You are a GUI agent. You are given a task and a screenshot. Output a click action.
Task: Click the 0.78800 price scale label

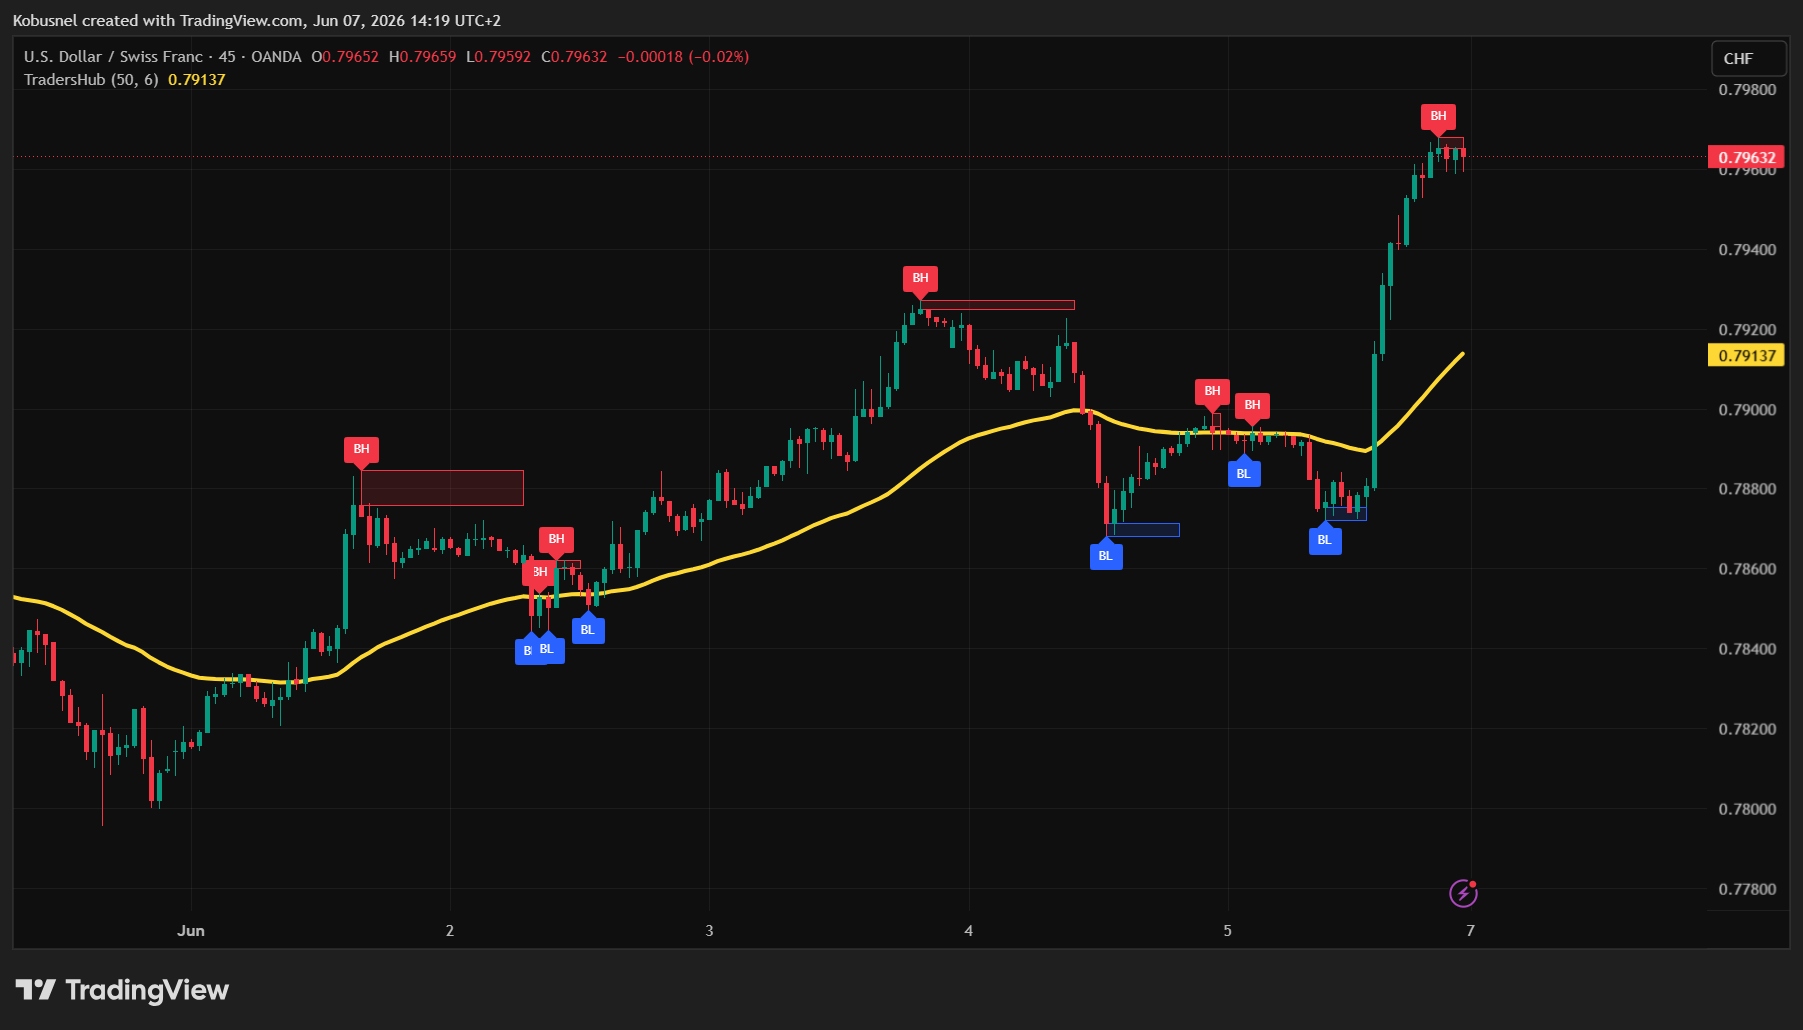(x=1747, y=489)
